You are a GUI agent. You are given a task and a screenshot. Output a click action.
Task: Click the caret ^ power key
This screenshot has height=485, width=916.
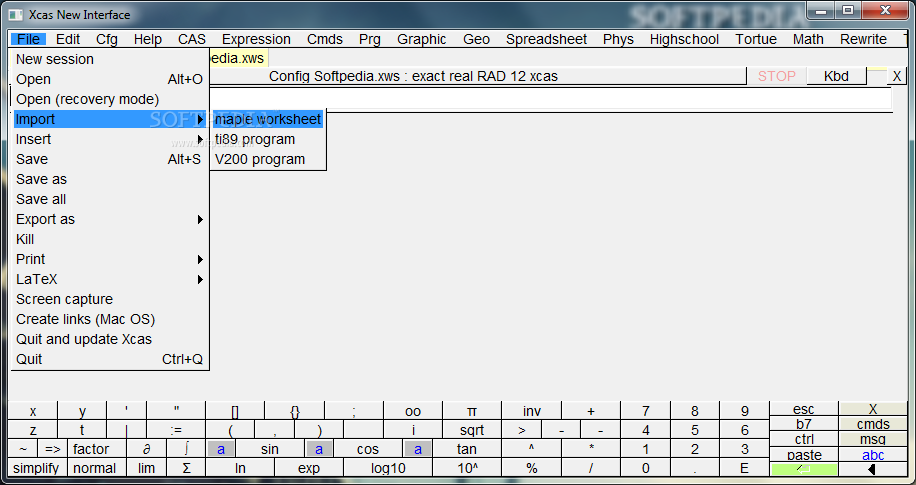(x=532, y=449)
